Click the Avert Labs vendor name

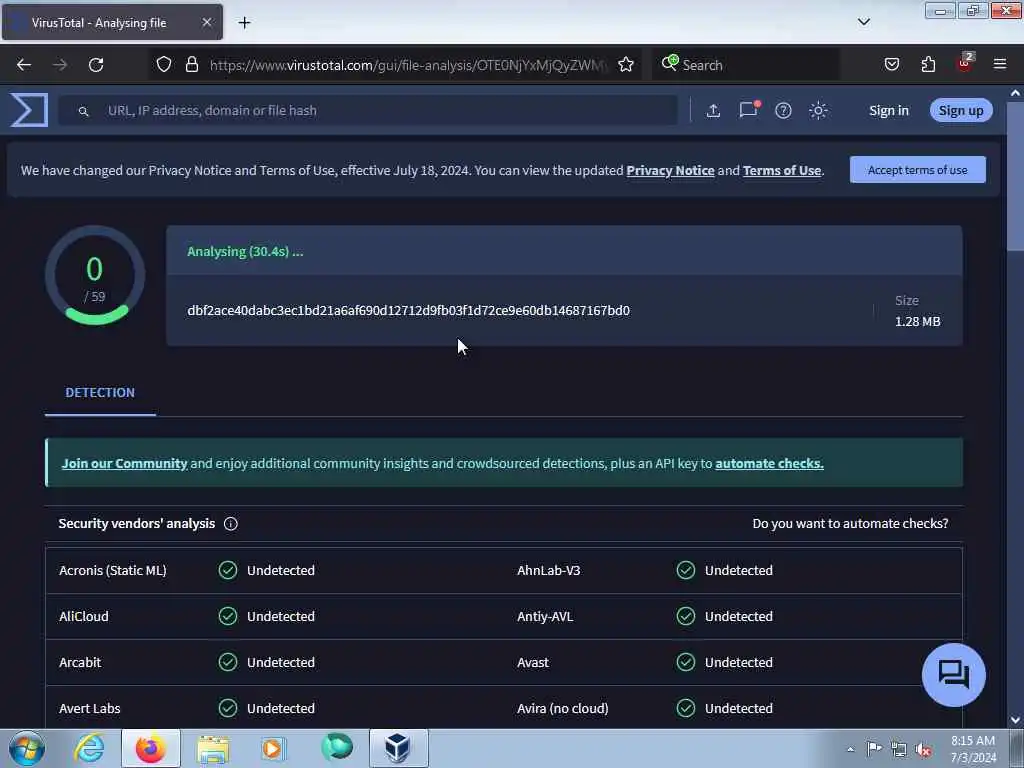tap(89, 708)
